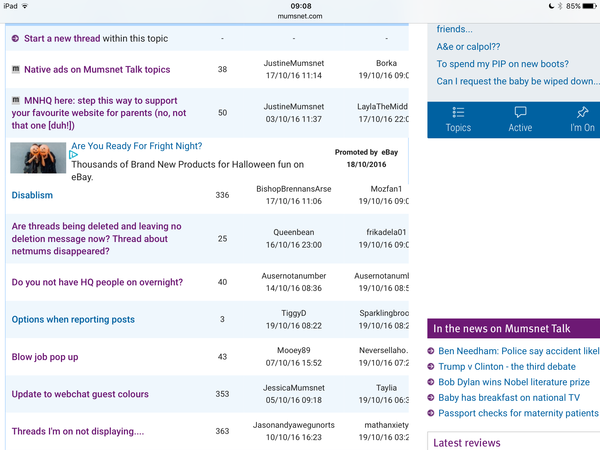Open 'Options when reporting posts' thread
Image resolution: width=600 pixels, height=450 pixels.
pos(73,320)
